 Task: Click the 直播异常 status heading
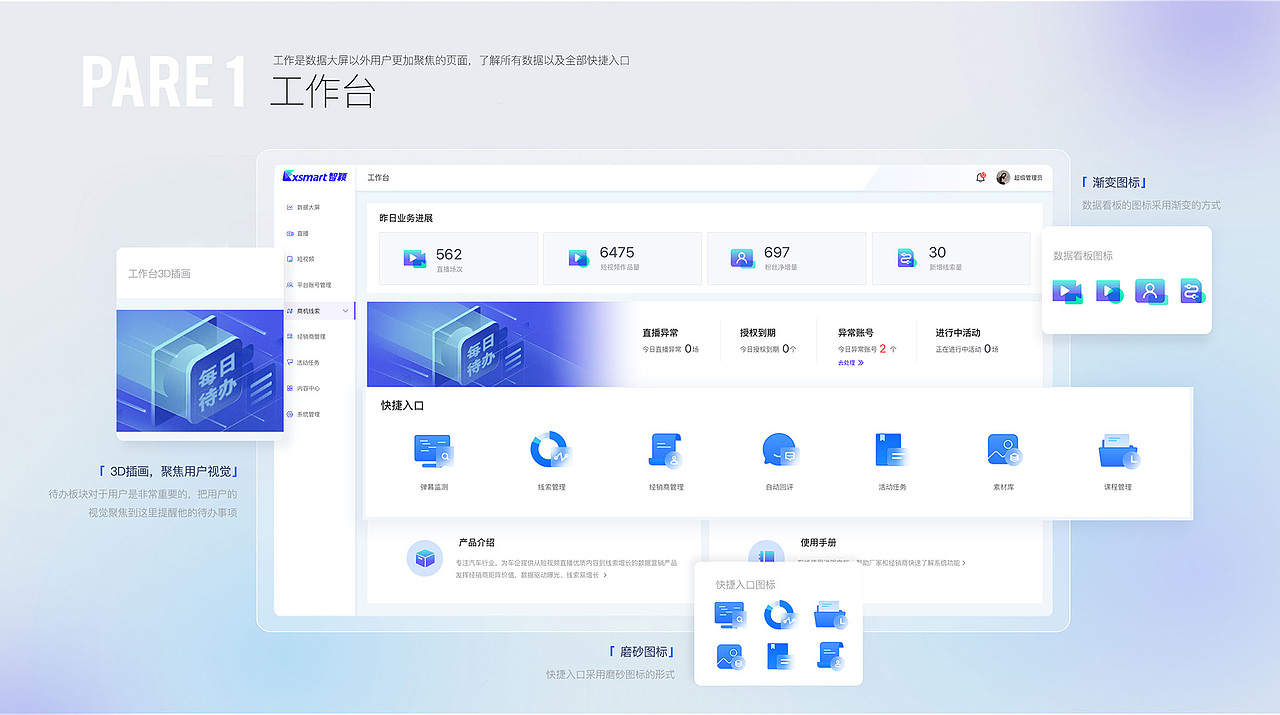tap(661, 333)
